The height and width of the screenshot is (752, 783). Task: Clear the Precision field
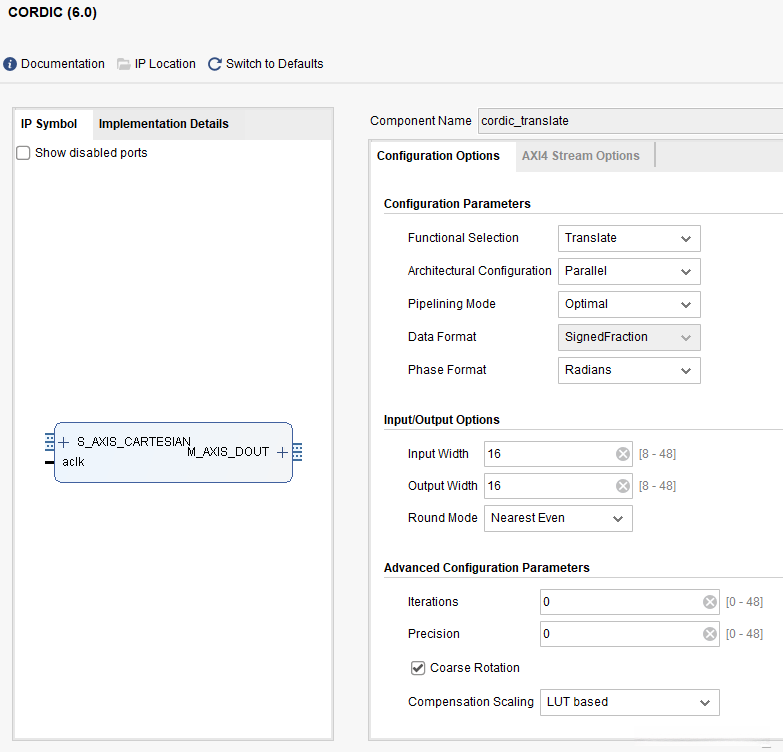(x=710, y=634)
